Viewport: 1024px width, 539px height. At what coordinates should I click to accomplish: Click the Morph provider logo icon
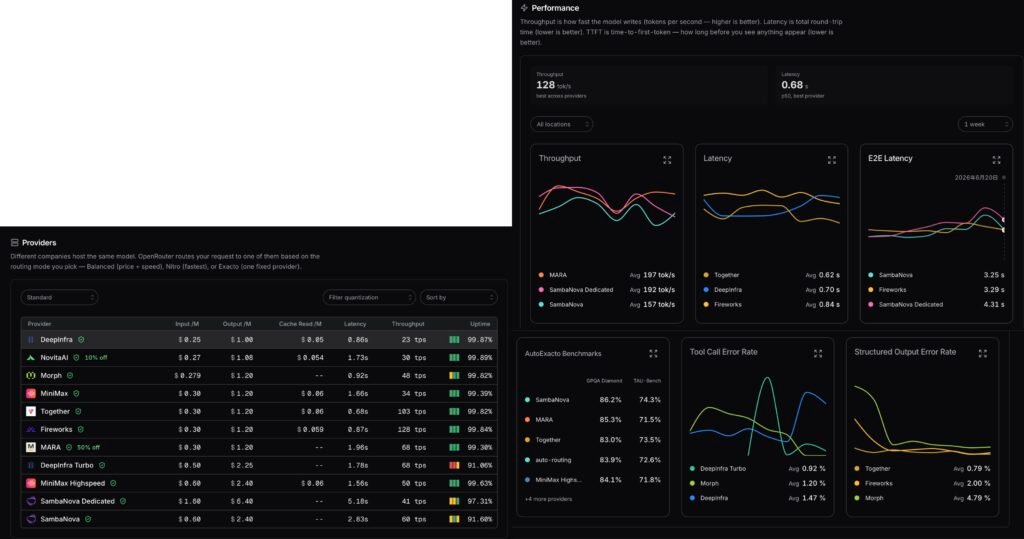tap(31, 376)
